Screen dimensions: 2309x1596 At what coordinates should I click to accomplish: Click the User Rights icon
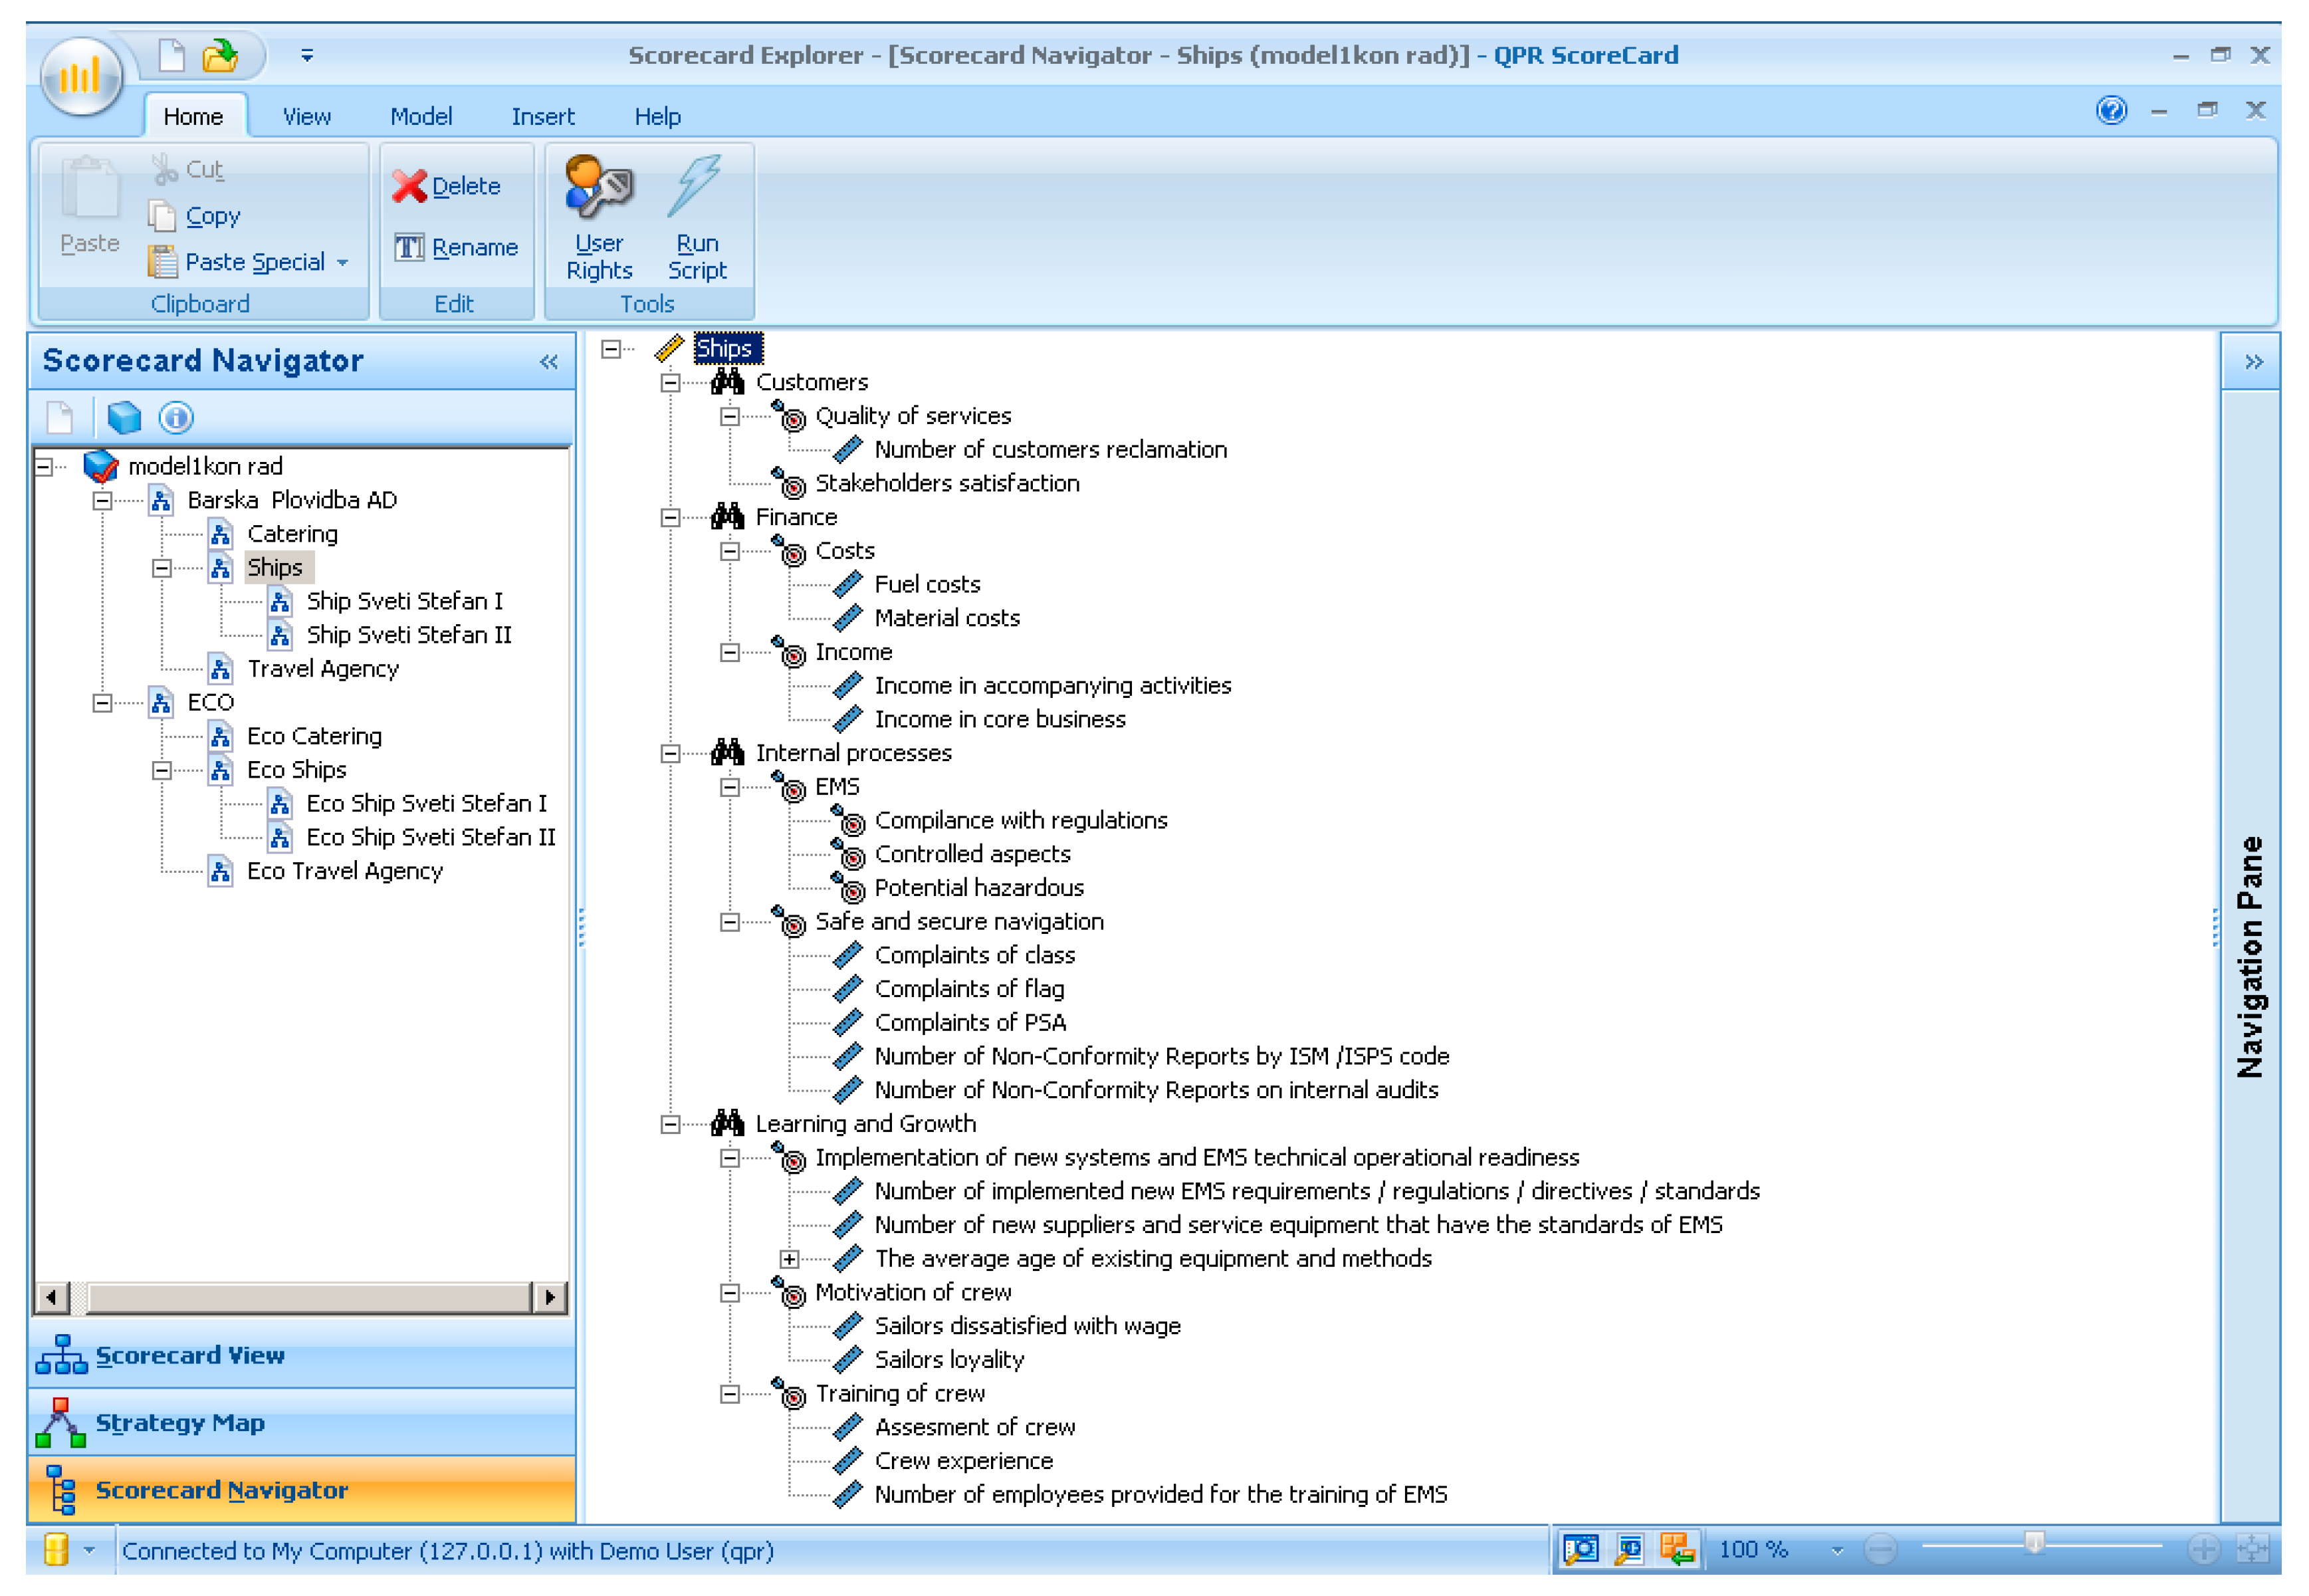tap(598, 187)
